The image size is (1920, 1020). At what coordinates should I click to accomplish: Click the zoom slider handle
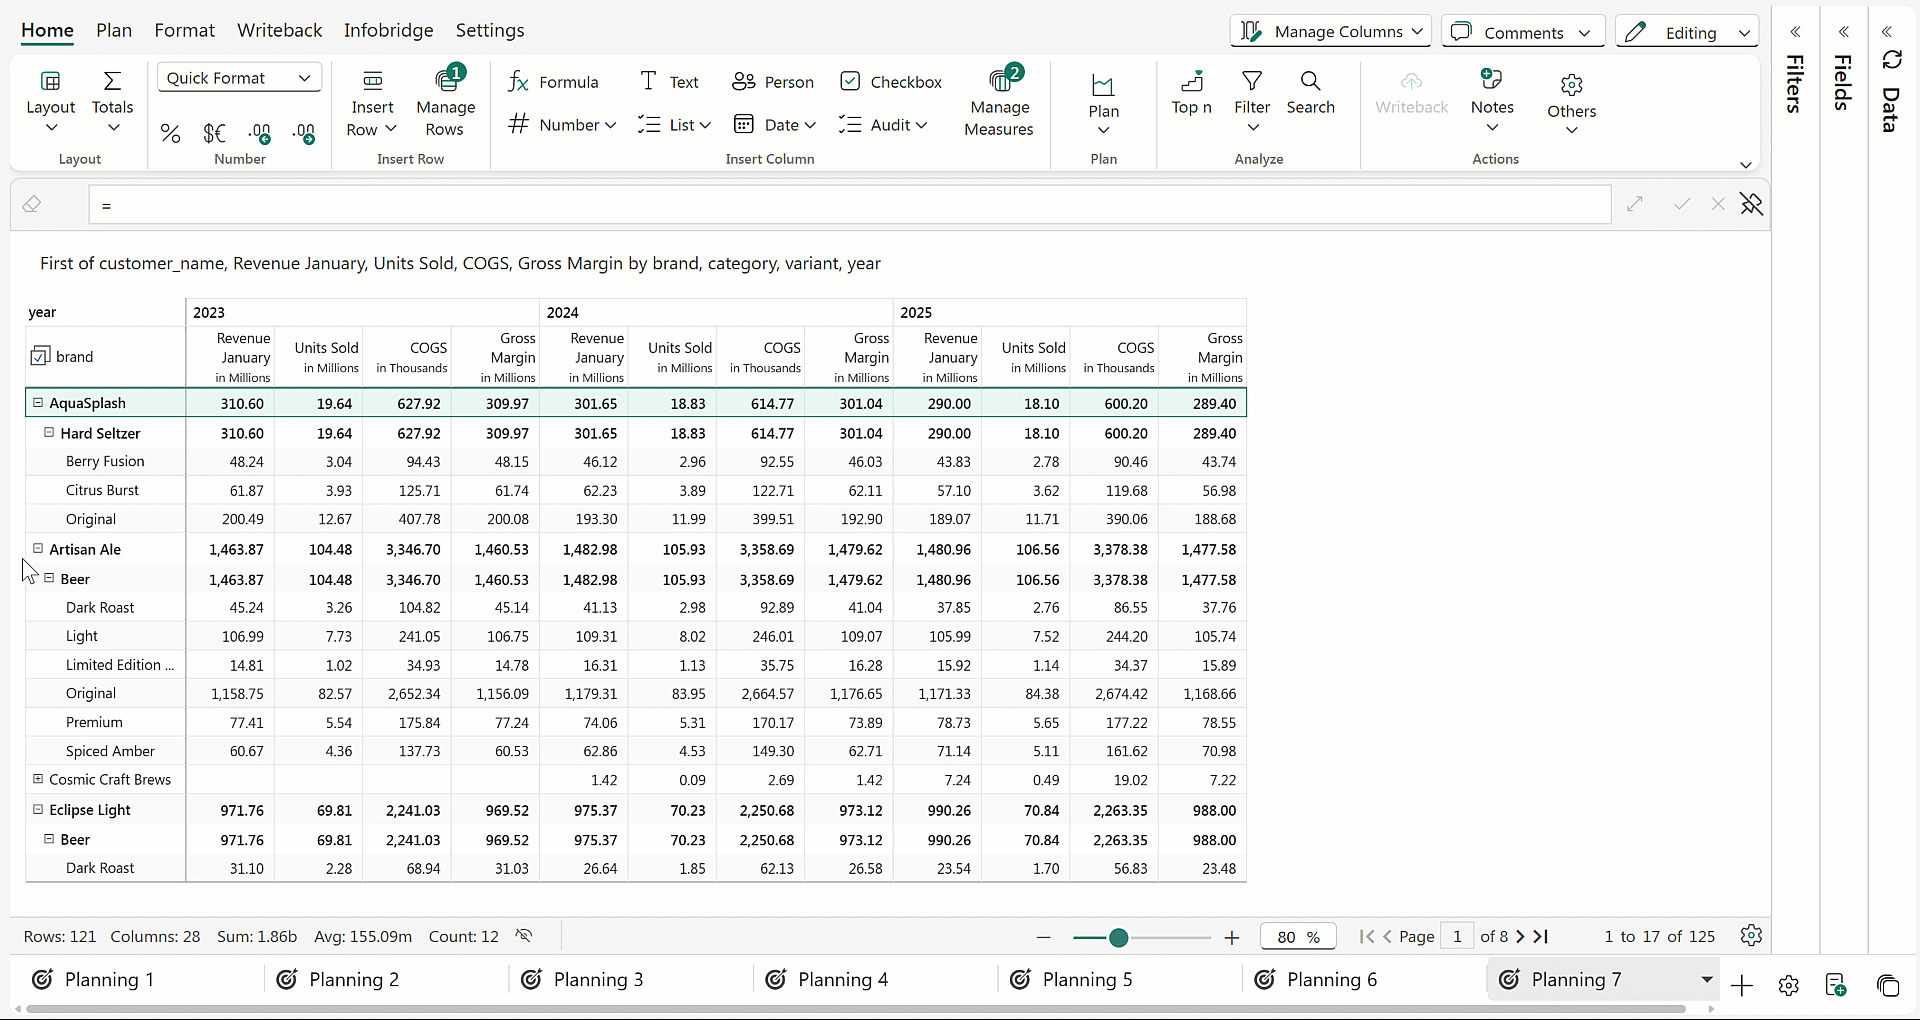pos(1119,937)
